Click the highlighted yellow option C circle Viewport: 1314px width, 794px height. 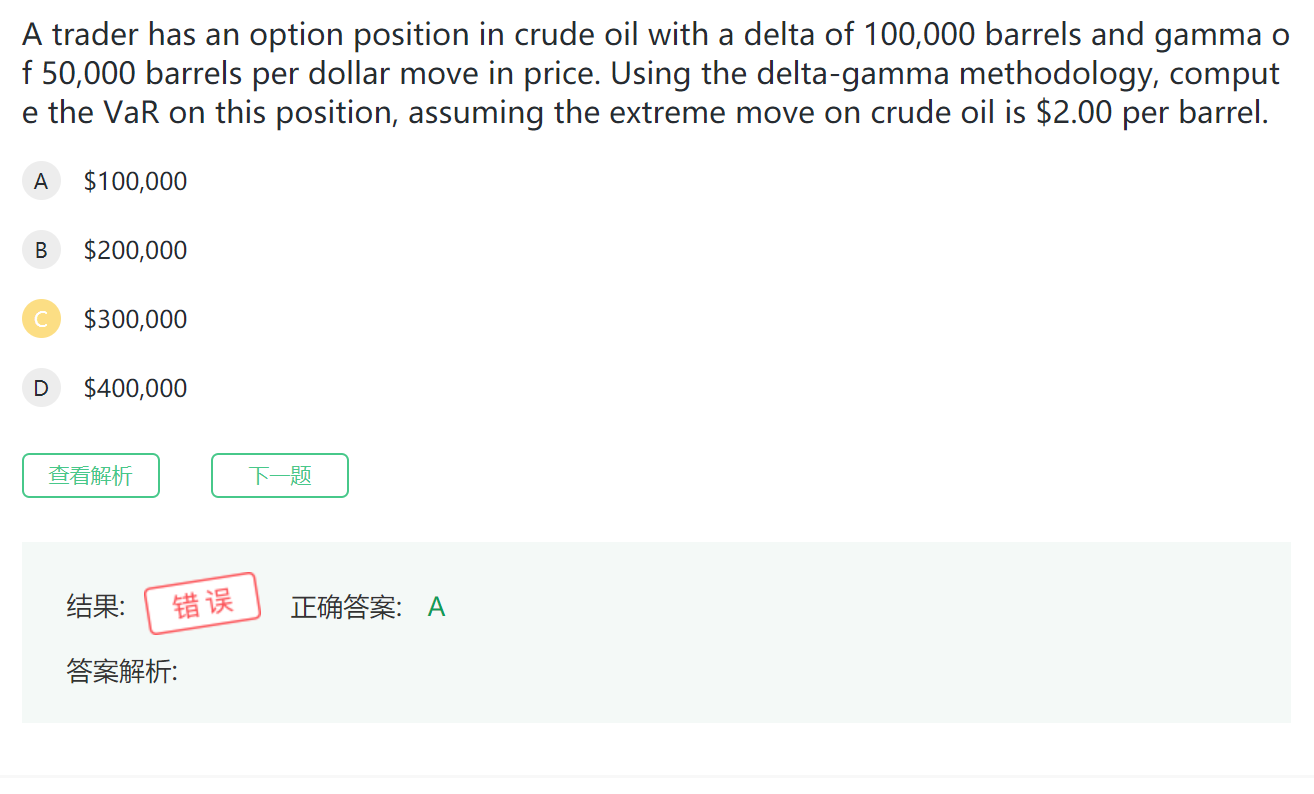41,319
